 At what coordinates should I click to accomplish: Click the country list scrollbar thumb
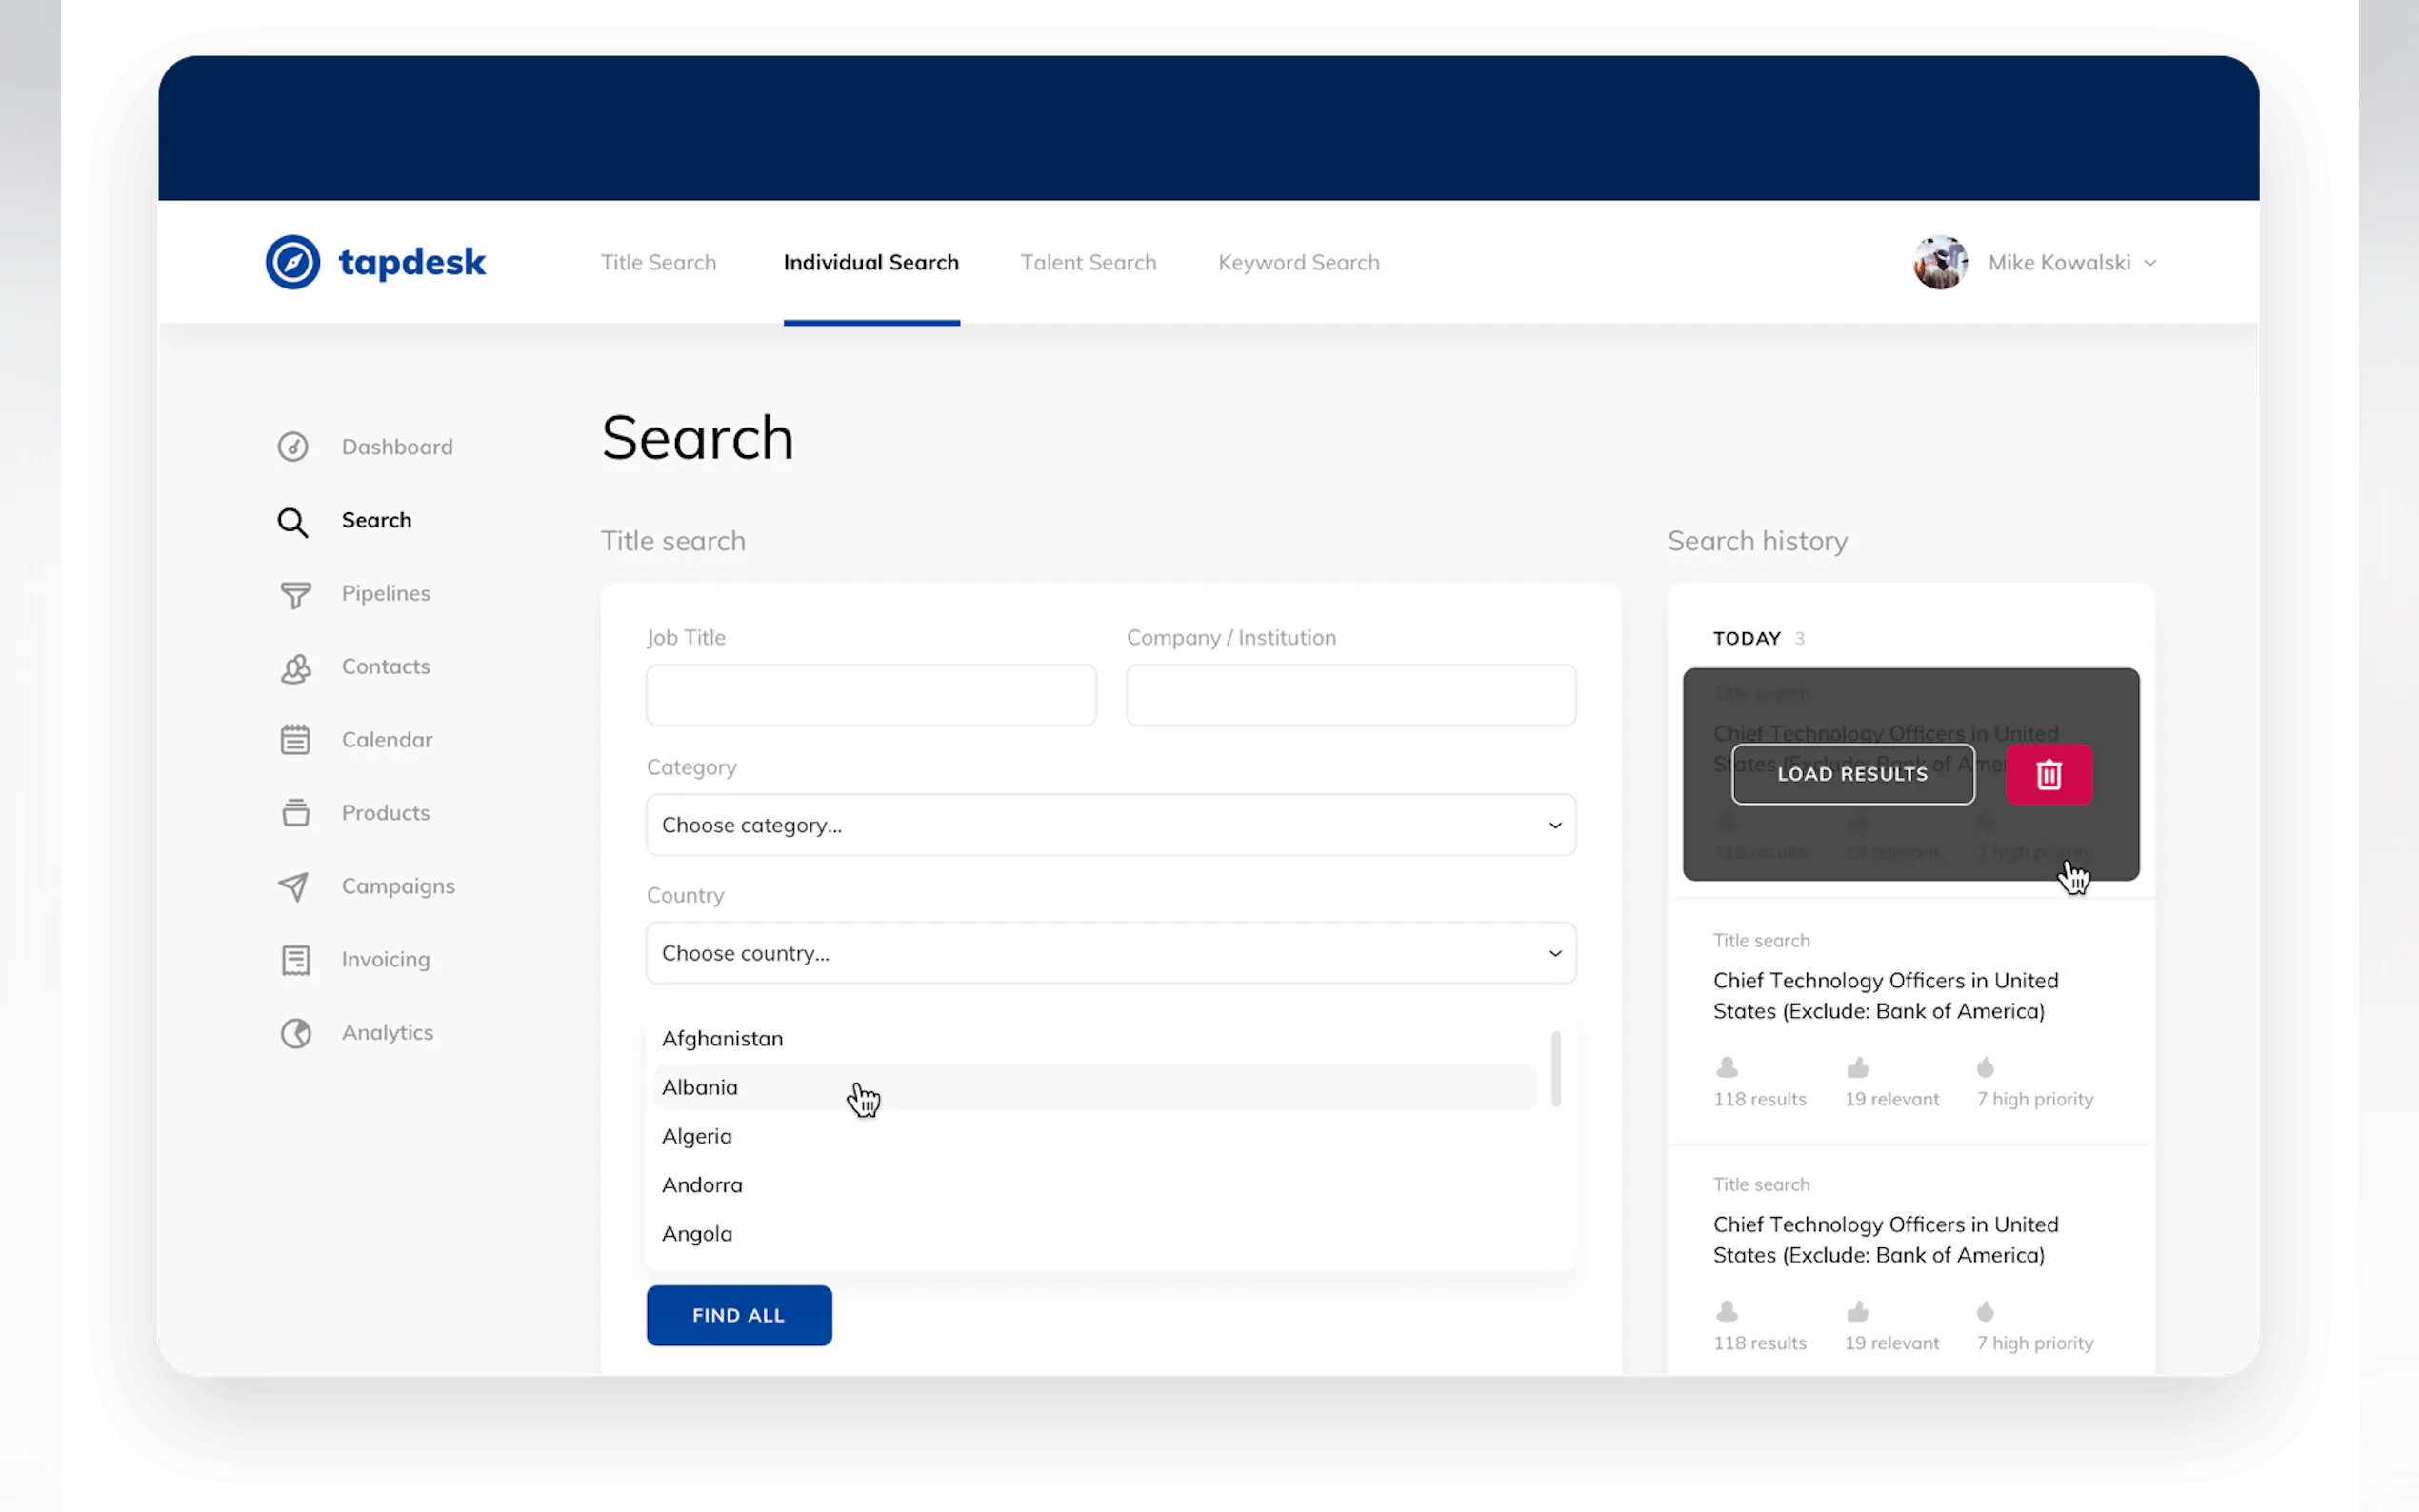tap(1555, 1068)
